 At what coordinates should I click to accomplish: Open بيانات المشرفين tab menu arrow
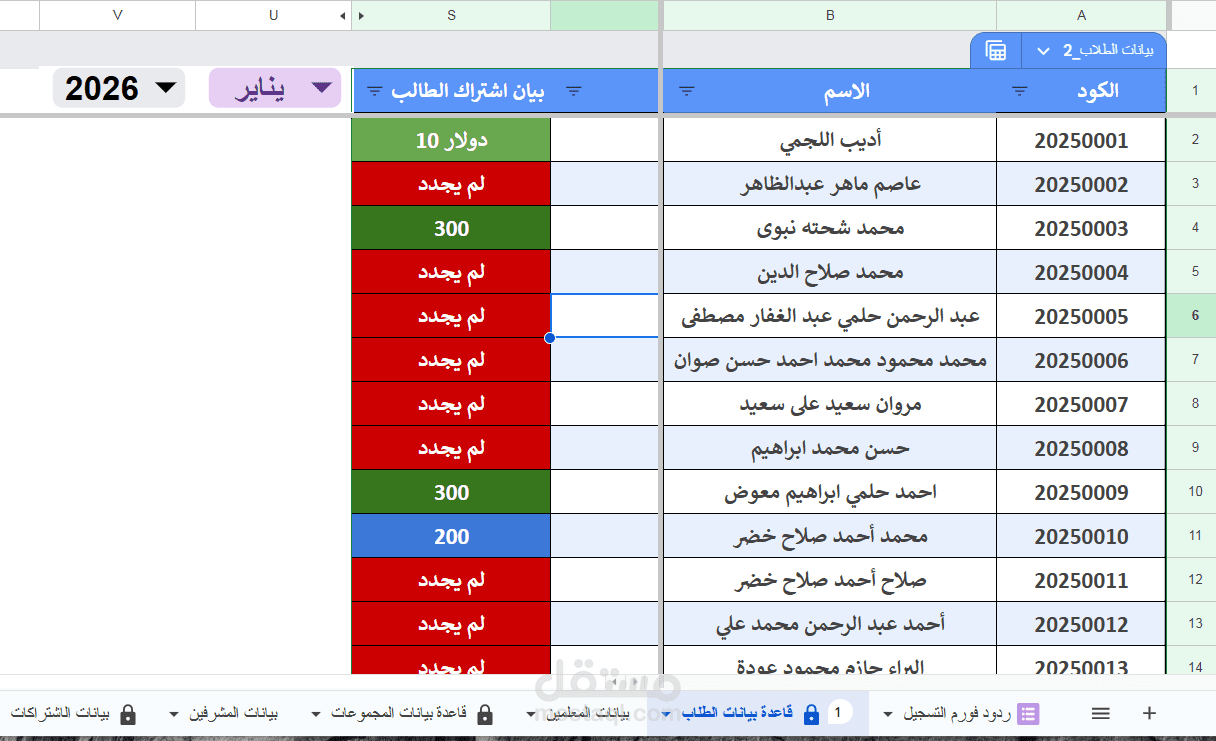pos(175,715)
